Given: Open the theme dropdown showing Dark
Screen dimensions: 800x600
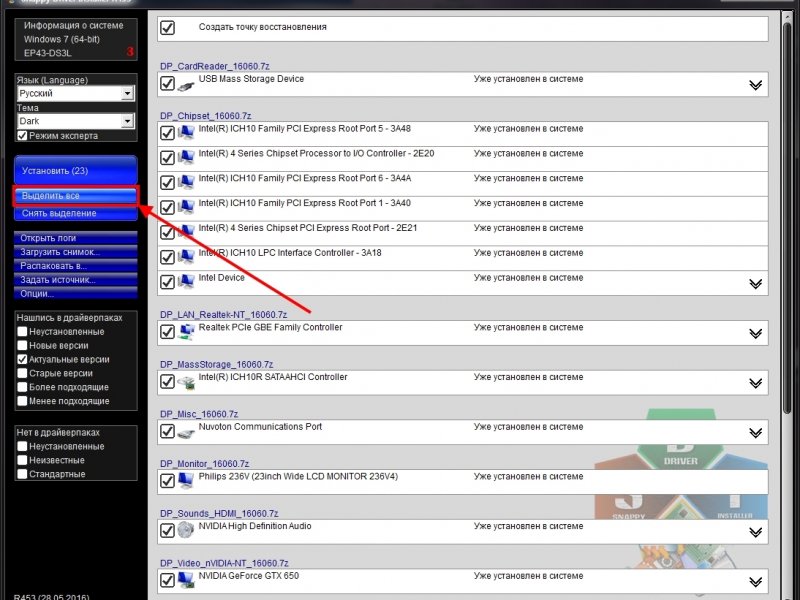Looking at the screenshot, I should [x=76, y=121].
